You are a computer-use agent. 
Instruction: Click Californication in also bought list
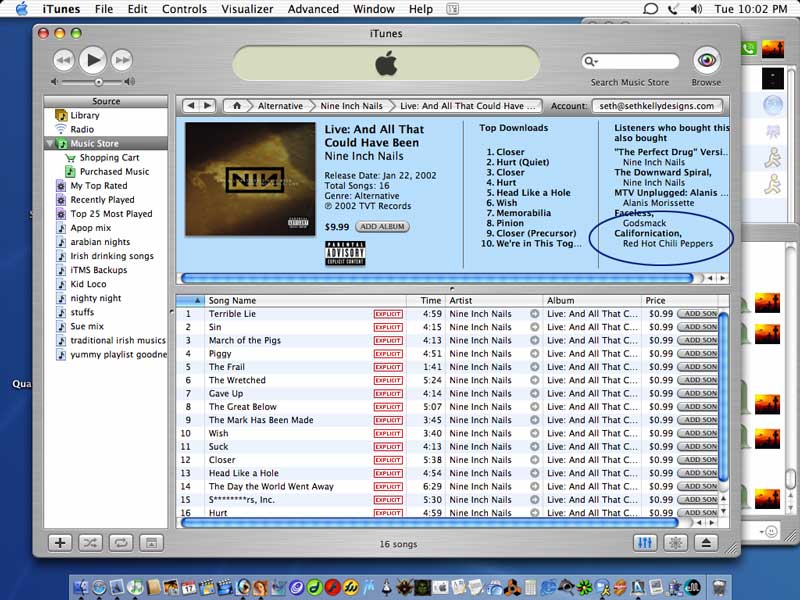point(647,233)
